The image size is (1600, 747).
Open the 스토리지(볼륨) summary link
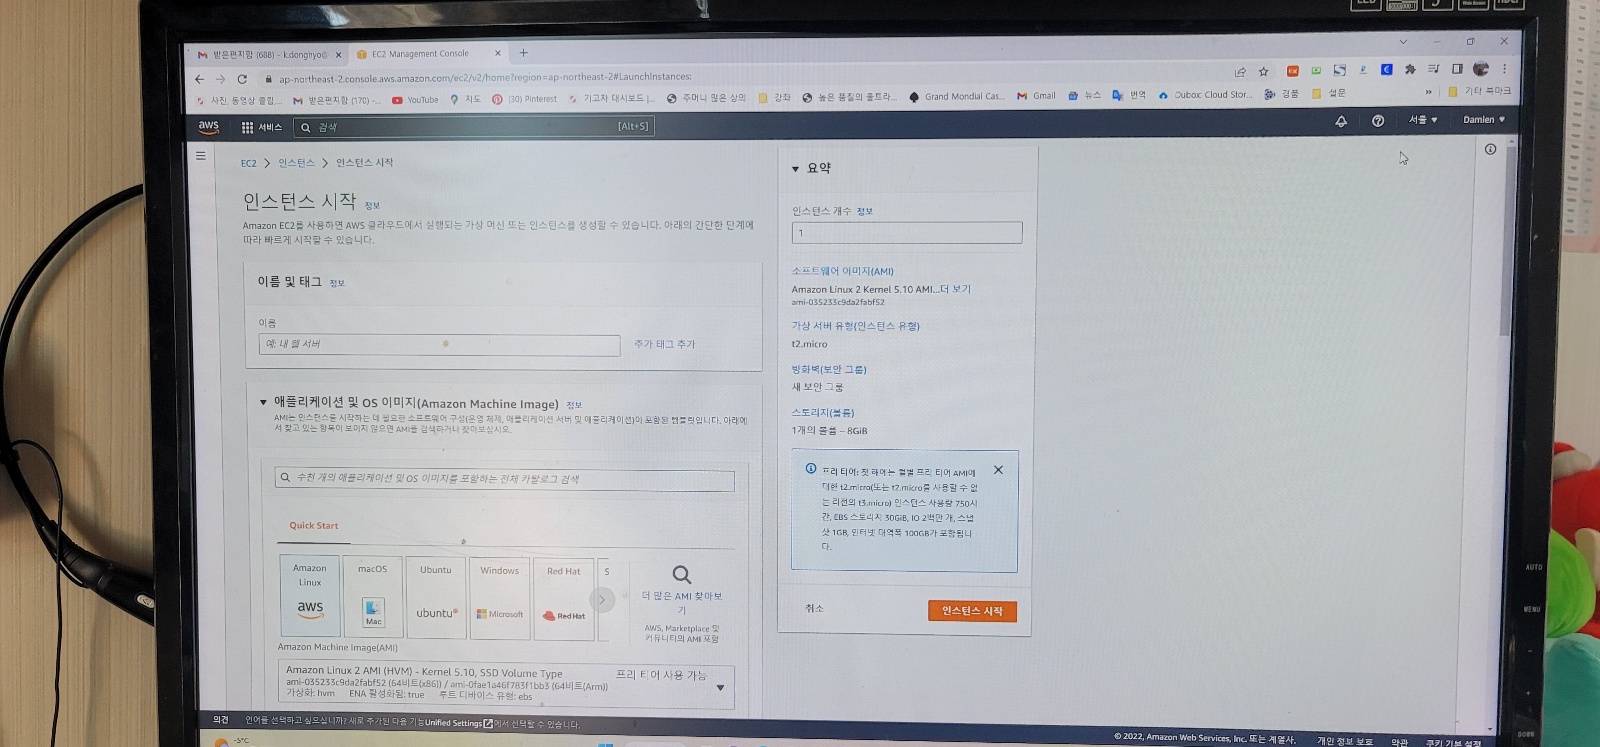pos(823,412)
